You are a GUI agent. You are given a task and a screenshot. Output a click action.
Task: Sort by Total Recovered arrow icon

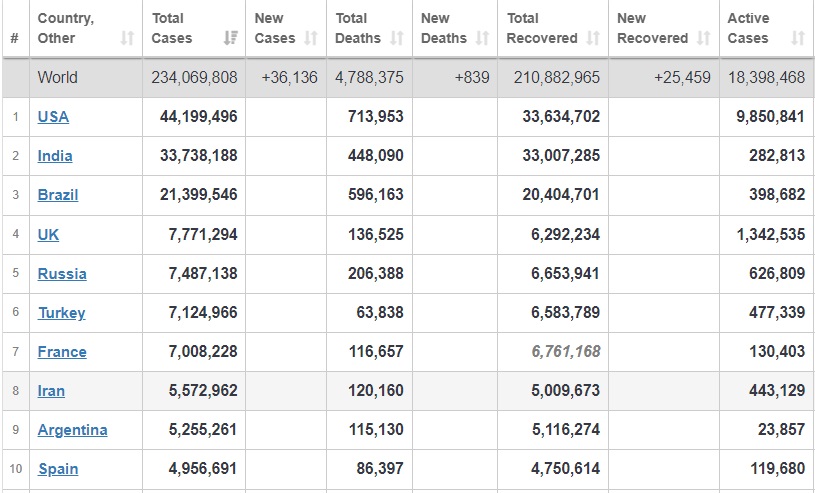(x=593, y=38)
